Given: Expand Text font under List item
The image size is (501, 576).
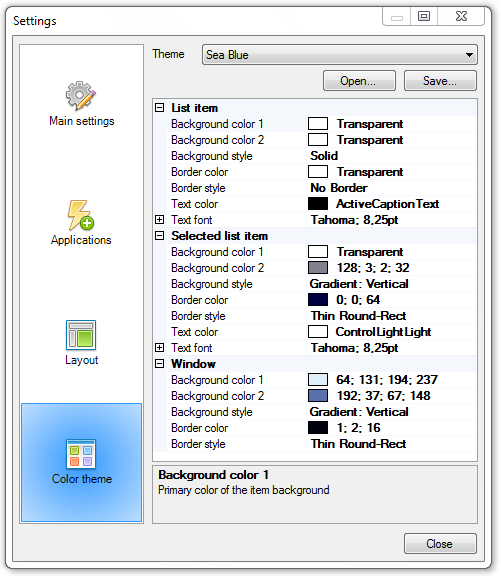Looking at the screenshot, I should pyautogui.click(x=159, y=220).
